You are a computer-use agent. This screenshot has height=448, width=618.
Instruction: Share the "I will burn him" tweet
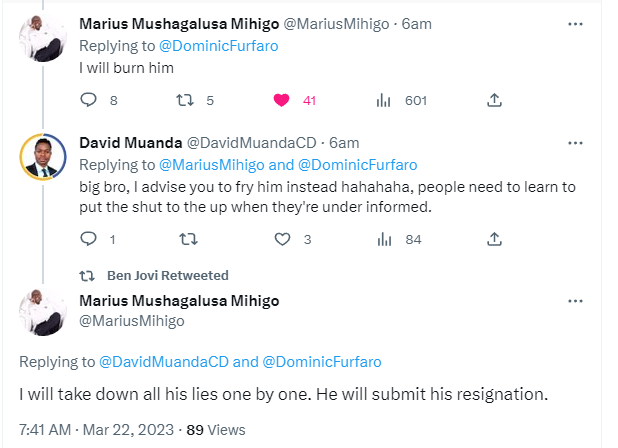click(494, 100)
